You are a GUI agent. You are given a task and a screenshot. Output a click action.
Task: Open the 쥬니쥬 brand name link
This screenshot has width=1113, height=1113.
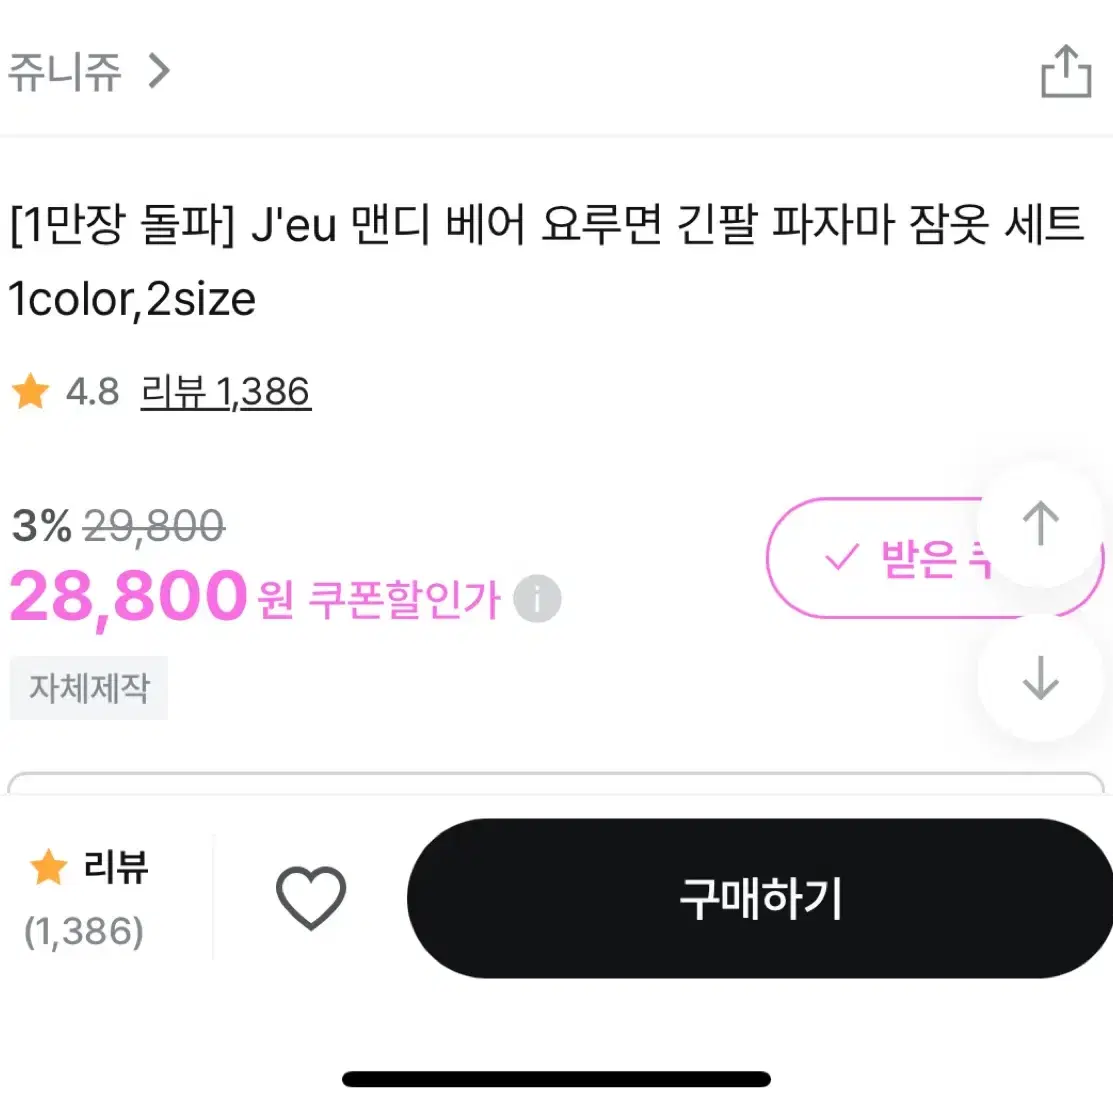tap(65, 72)
